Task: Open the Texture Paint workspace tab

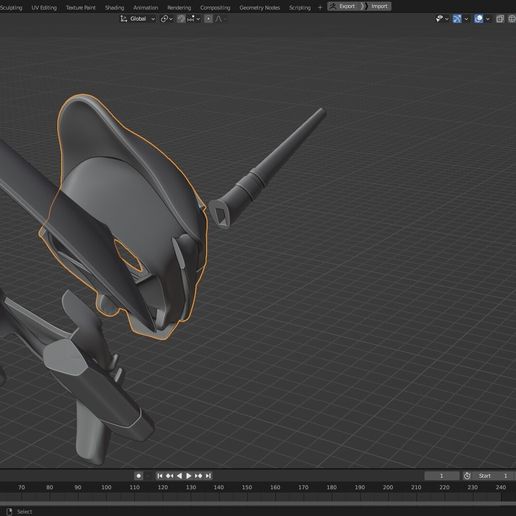Action: click(80, 7)
